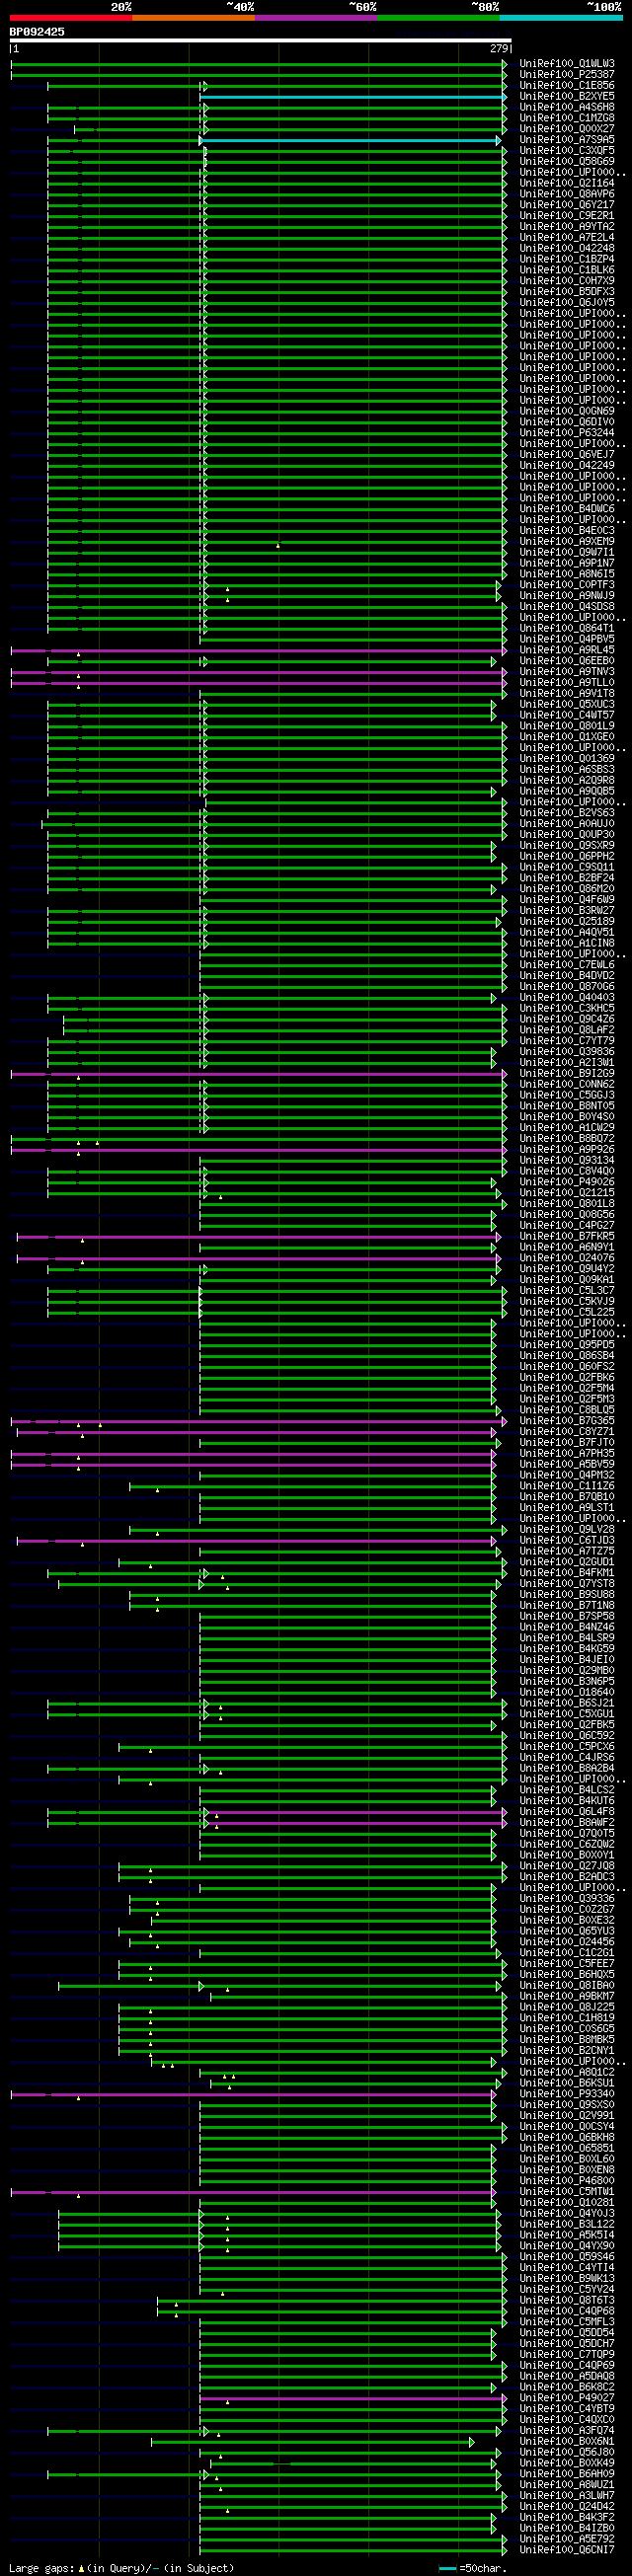Select hit label UniRef100_A6SBS3
Viewport: 632px width, 2576px height.
(x=567, y=770)
